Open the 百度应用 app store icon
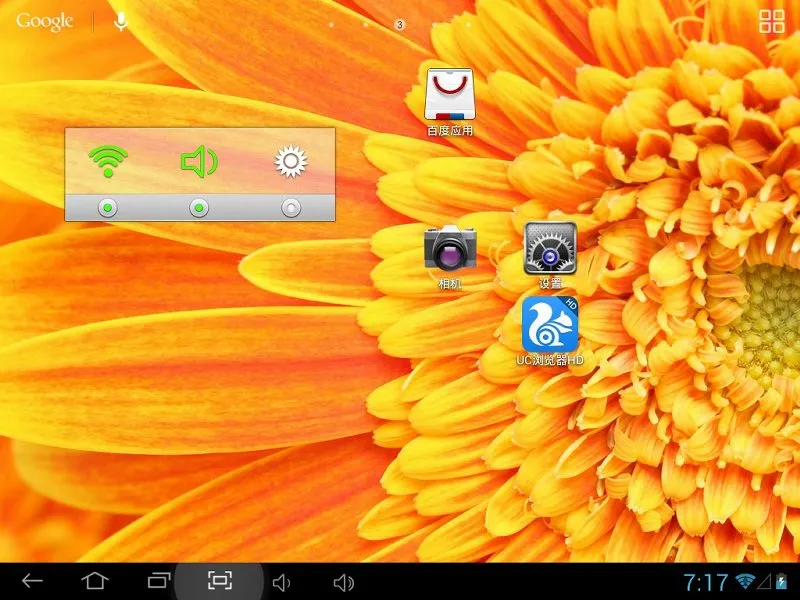This screenshot has height=600, width=800. point(449,102)
